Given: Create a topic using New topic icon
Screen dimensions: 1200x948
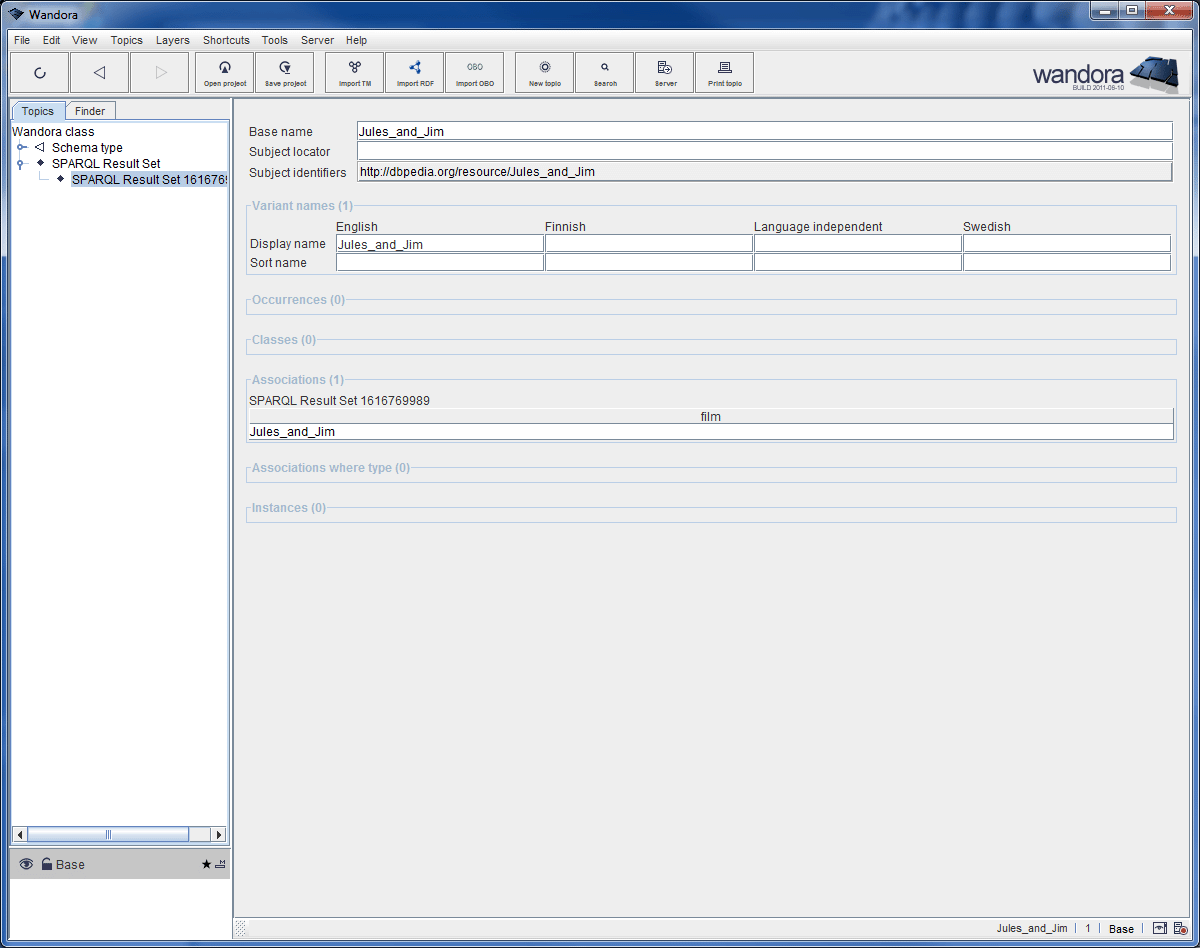Looking at the screenshot, I should pos(543,71).
